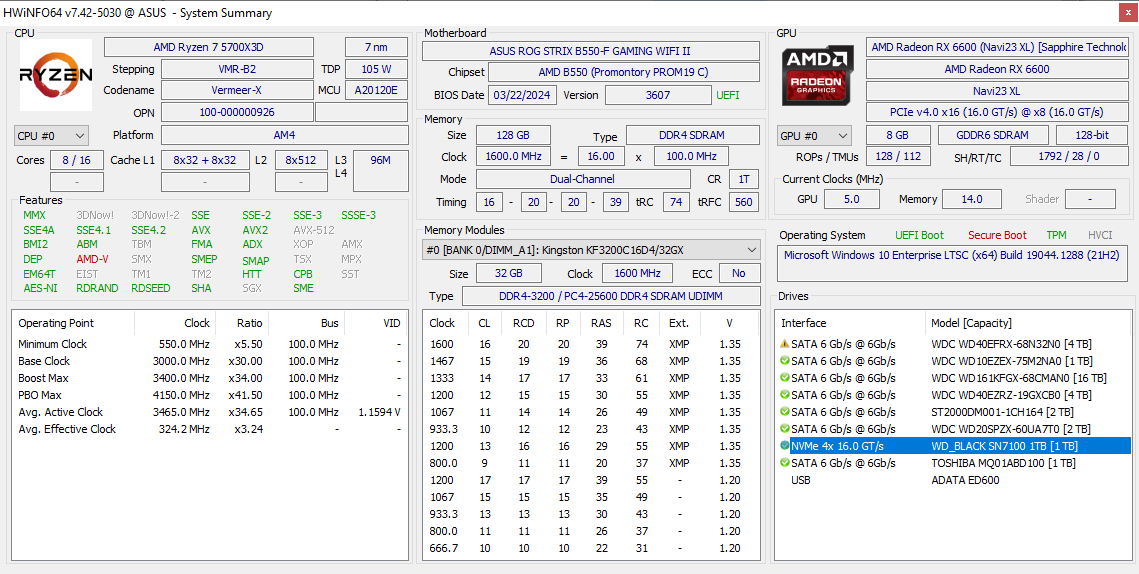
Task: Select the PBO Max operating point row
Action: (x=210, y=395)
